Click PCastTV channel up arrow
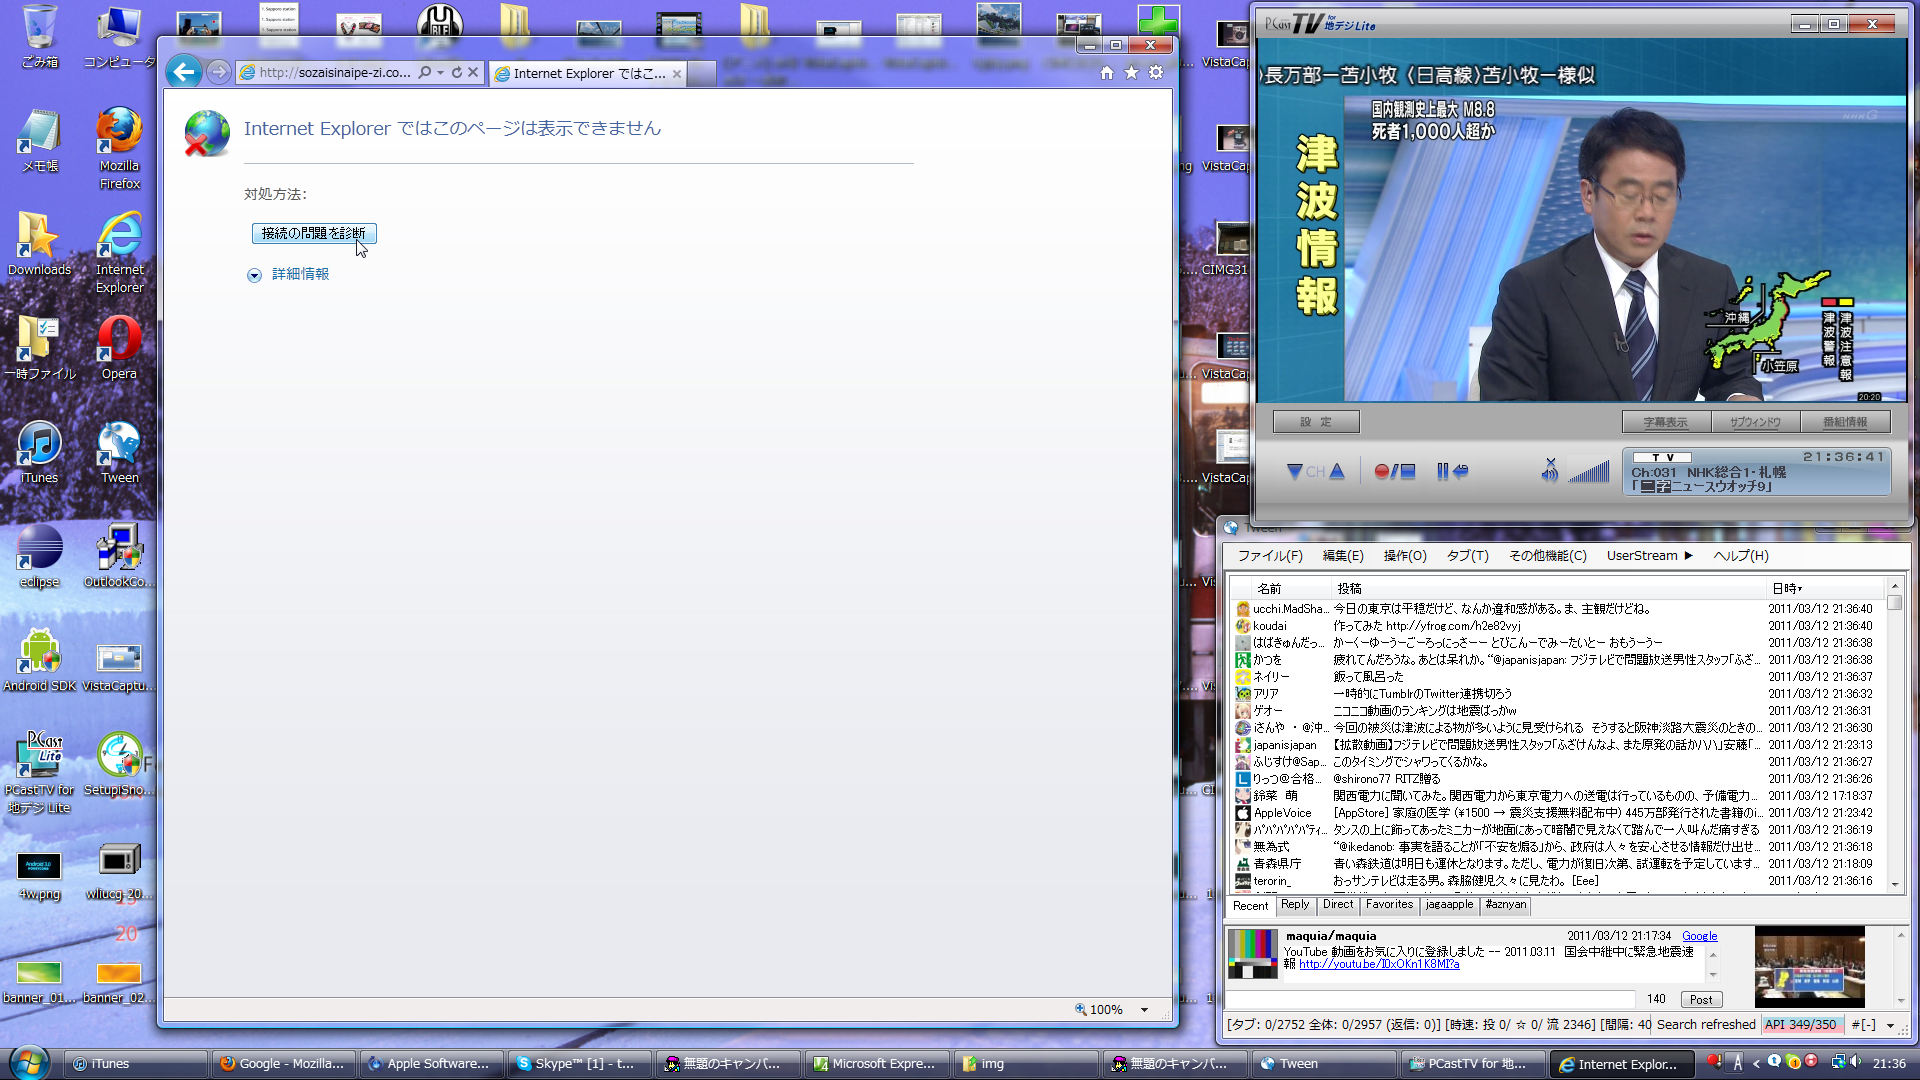 [1337, 471]
